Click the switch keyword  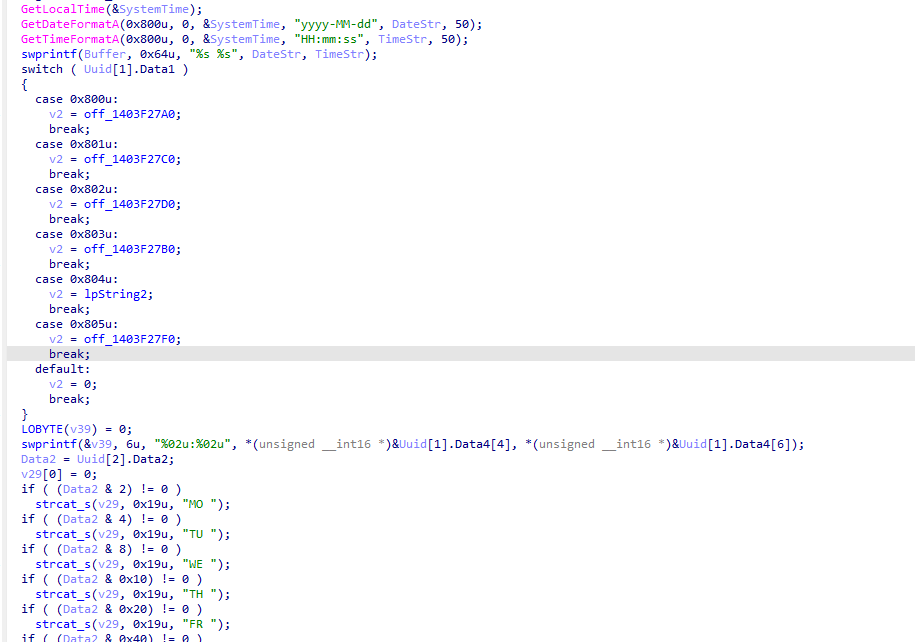[42, 69]
